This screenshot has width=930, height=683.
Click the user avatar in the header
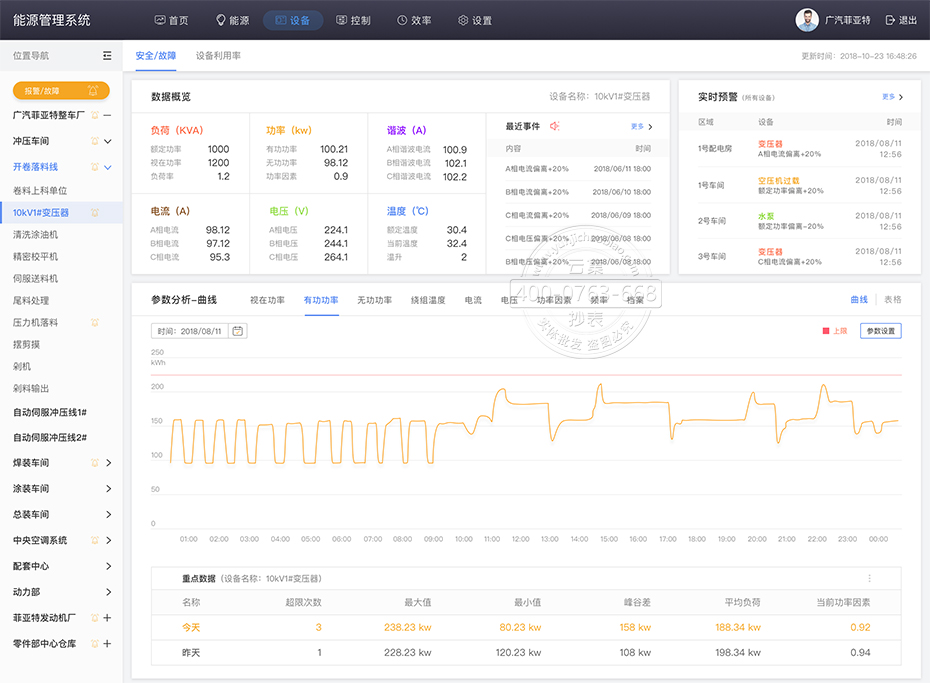tap(806, 20)
